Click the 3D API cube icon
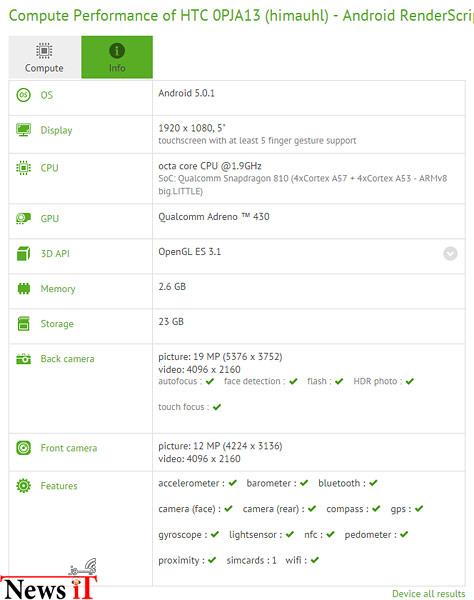474x600 pixels. 23,253
